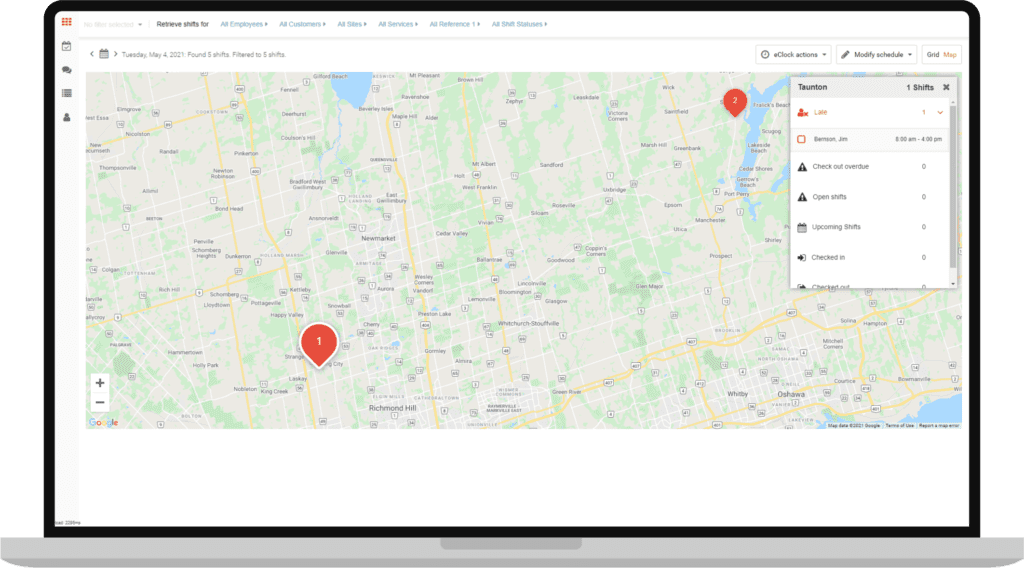Viewport: 1024px width, 568px height.
Task: Open the Modify schedule dropdown
Action: pyautogui.click(x=877, y=54)
